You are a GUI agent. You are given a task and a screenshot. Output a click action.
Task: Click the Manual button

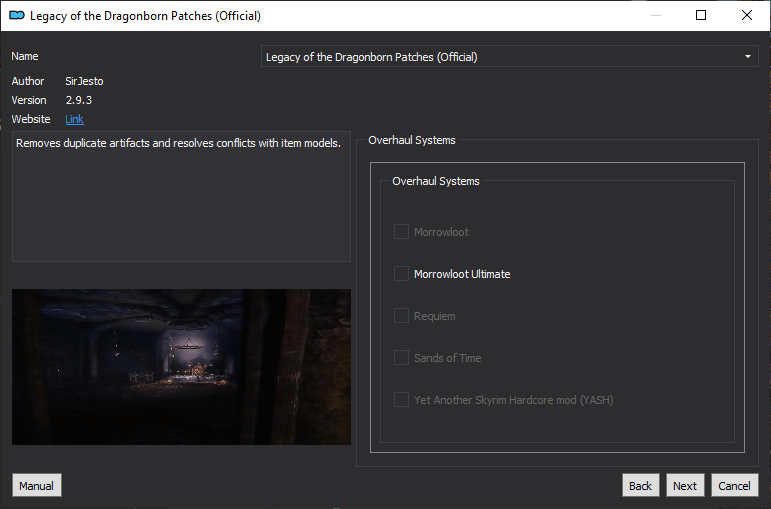coord(37,485)
